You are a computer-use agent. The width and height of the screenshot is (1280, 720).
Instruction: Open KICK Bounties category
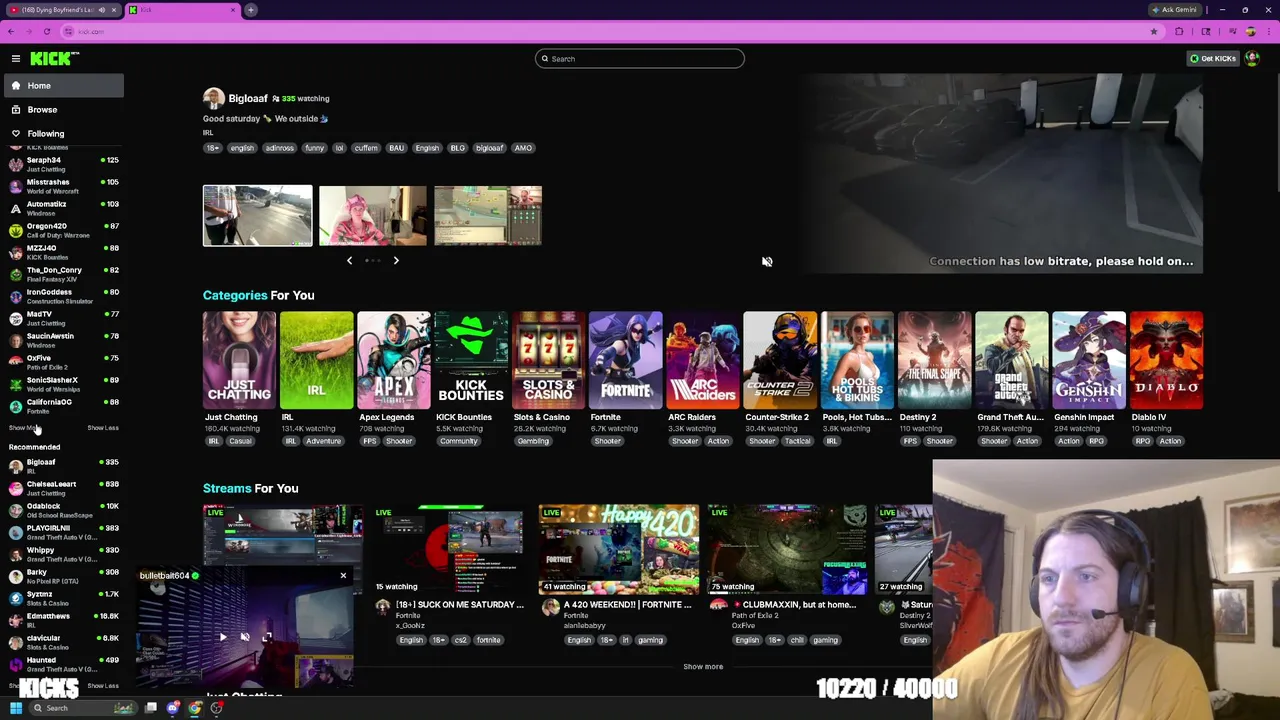(471, 361)
